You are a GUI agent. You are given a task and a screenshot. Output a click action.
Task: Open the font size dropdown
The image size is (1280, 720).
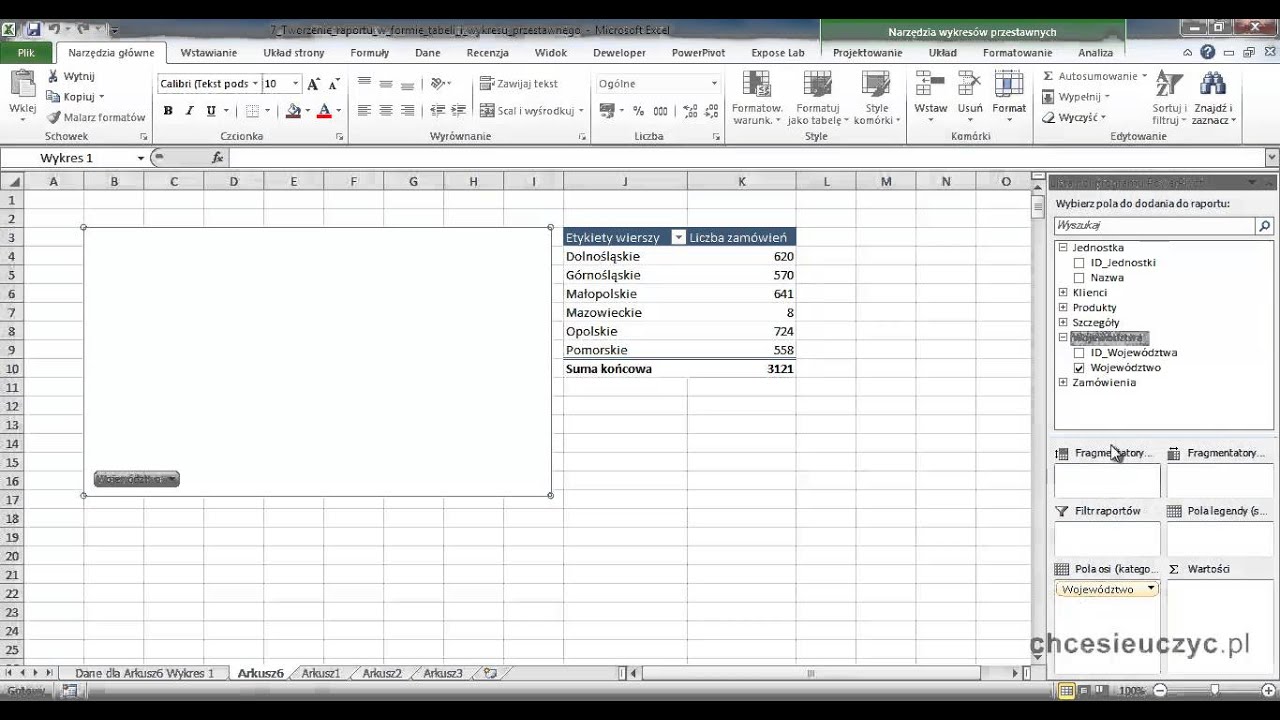(x=295, y=84)
